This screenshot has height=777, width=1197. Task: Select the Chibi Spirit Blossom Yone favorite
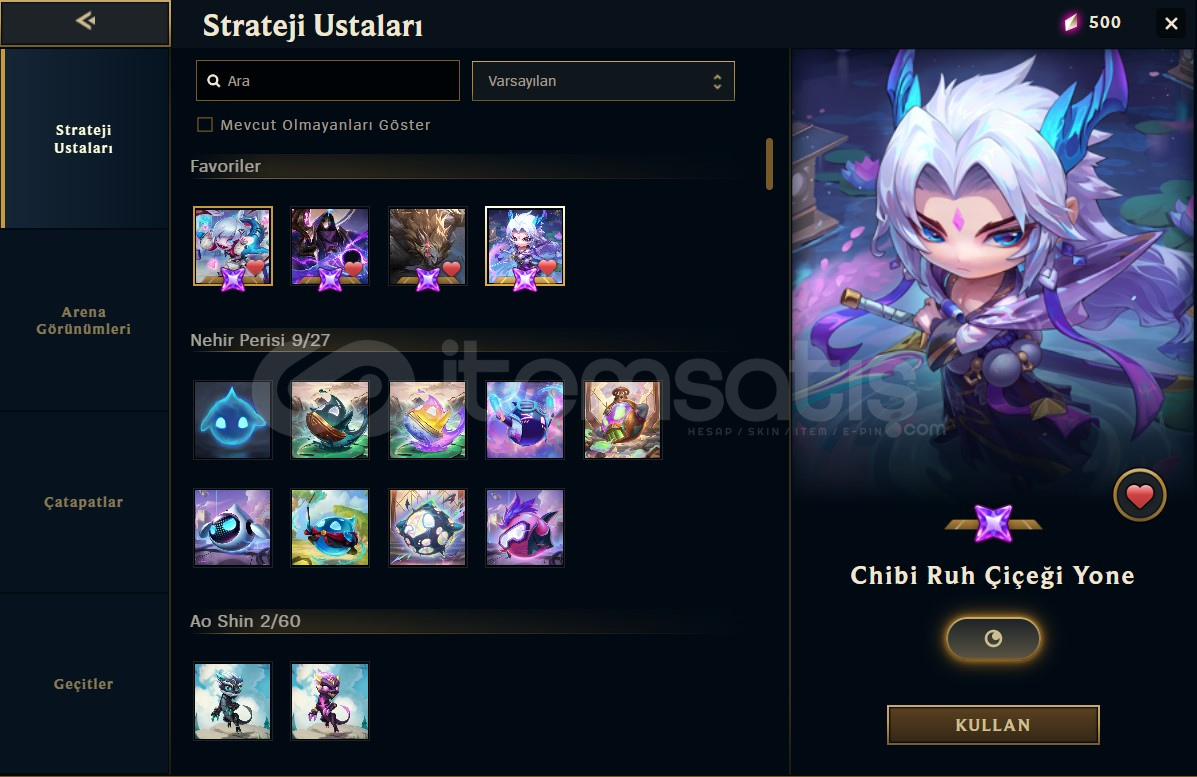[525, 246]
